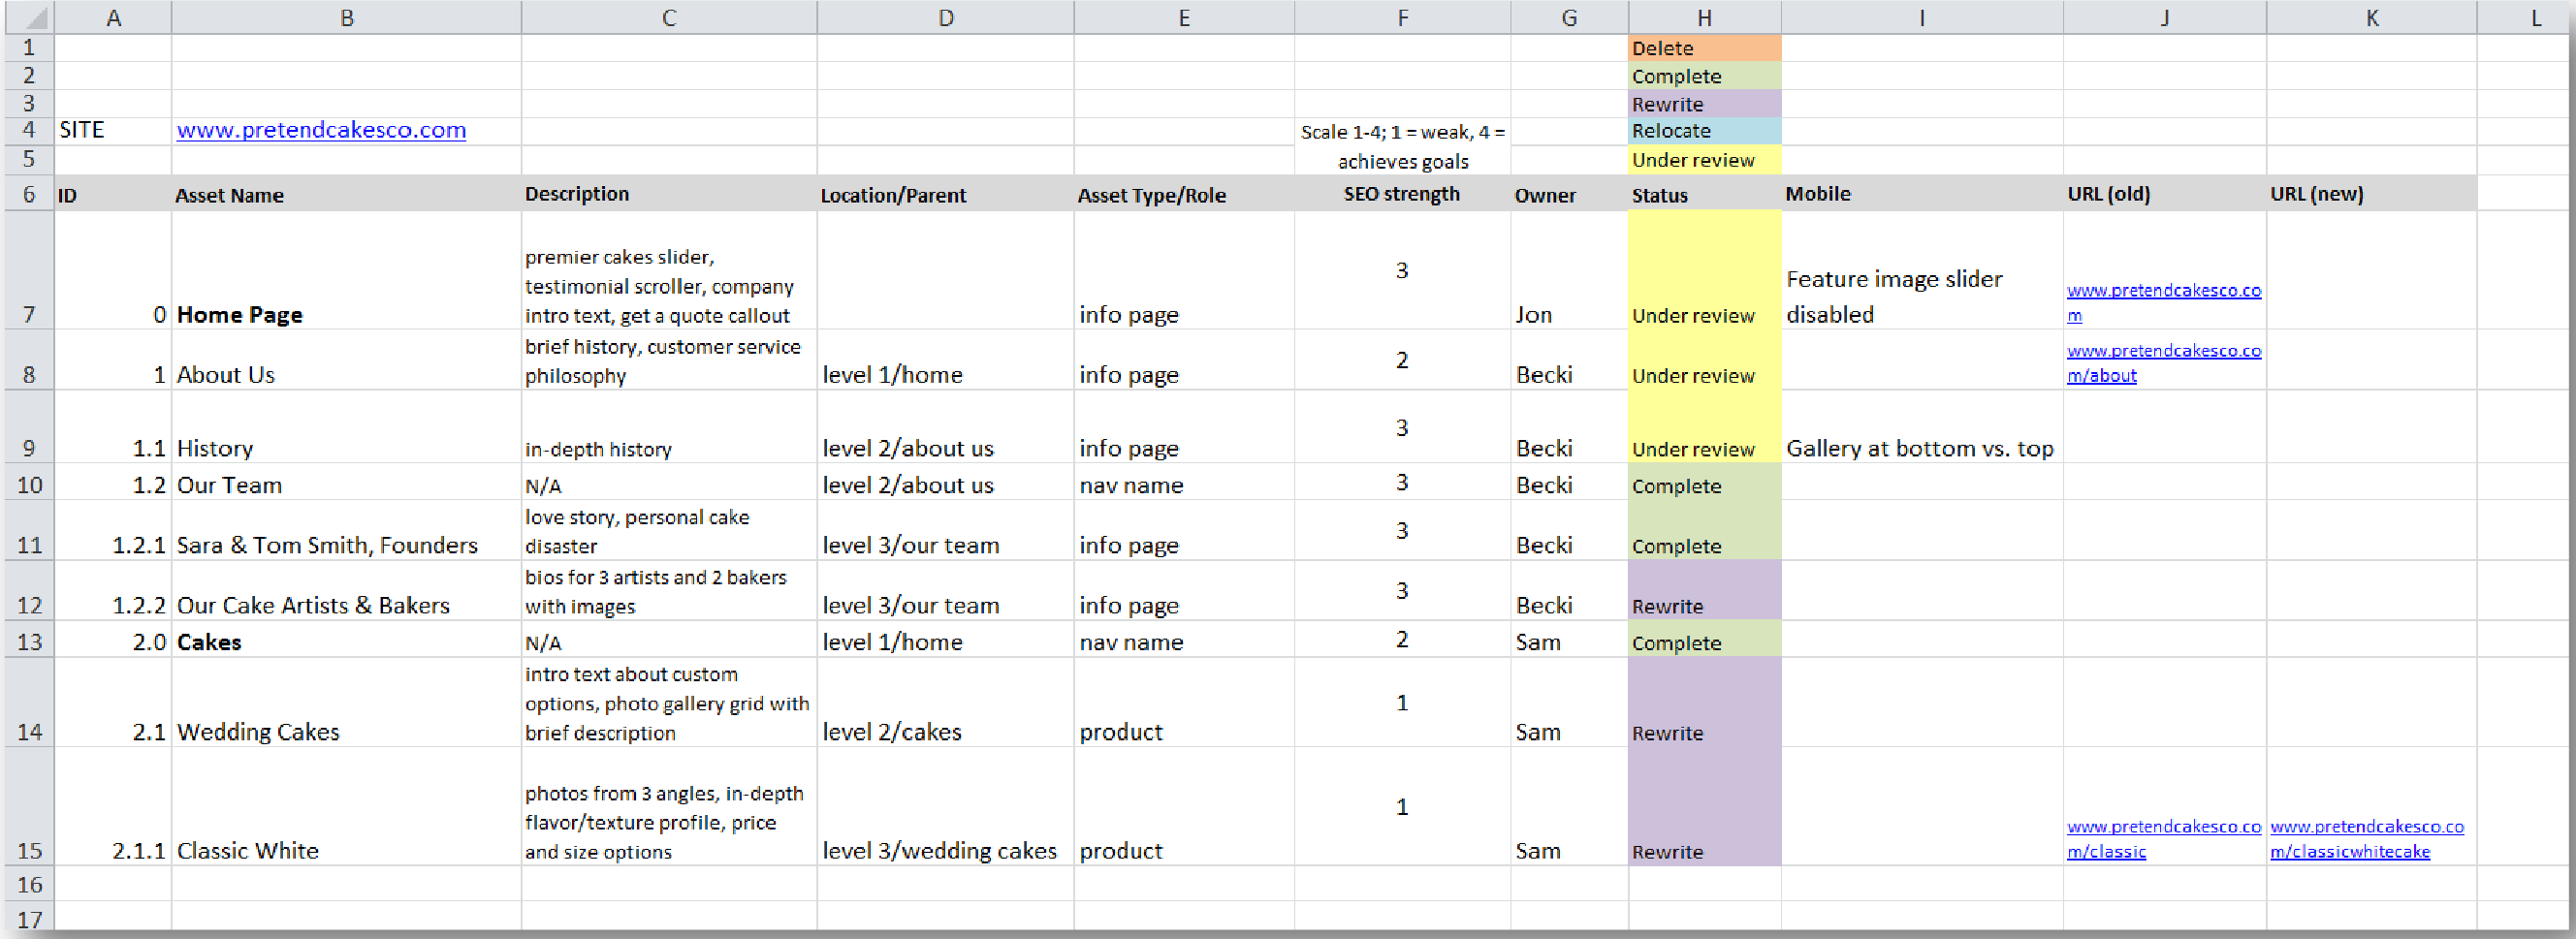Click the love story, personal cake disaster cell
Screen dimensions: 2576x939
669,530
